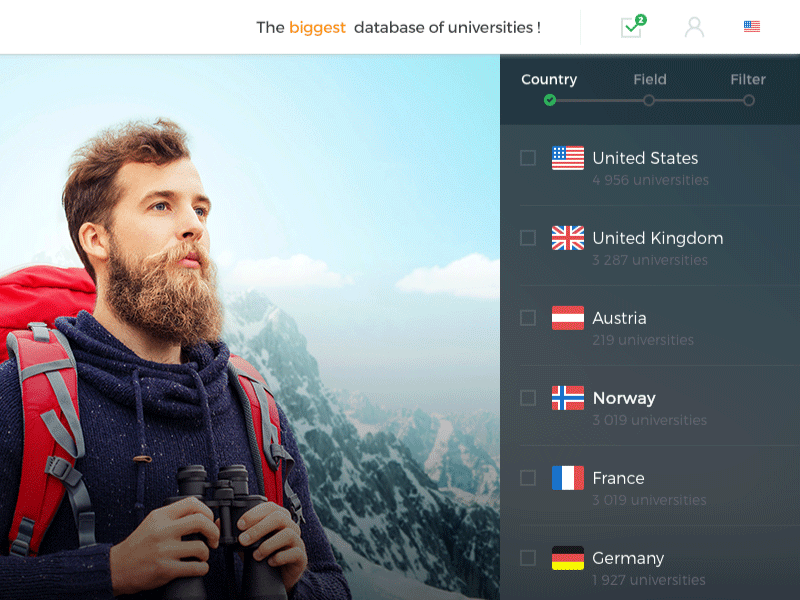Viewport: 800px width, 600px height.
Task: Click the Austria flag icon
Action: click(x=568, y=317)
